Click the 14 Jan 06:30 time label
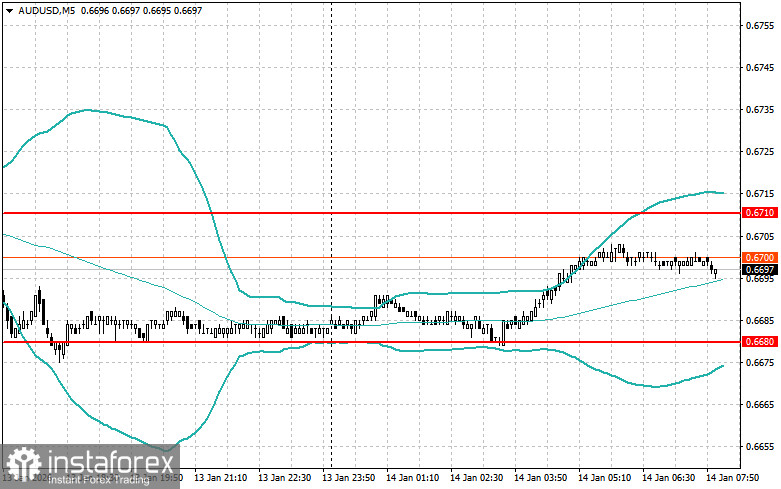The width and height of the screenshot is (781, 489). point(668,478)
